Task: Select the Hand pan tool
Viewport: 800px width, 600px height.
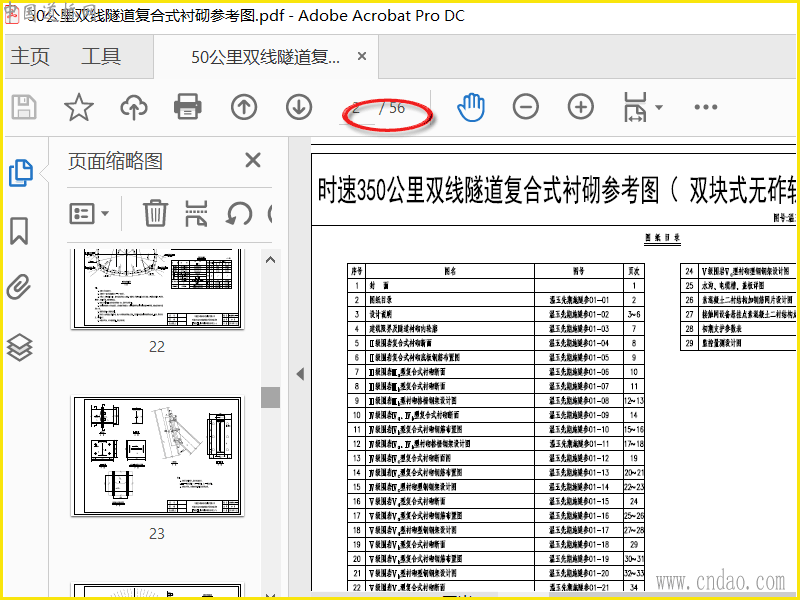Action: [x=470, y=107]
